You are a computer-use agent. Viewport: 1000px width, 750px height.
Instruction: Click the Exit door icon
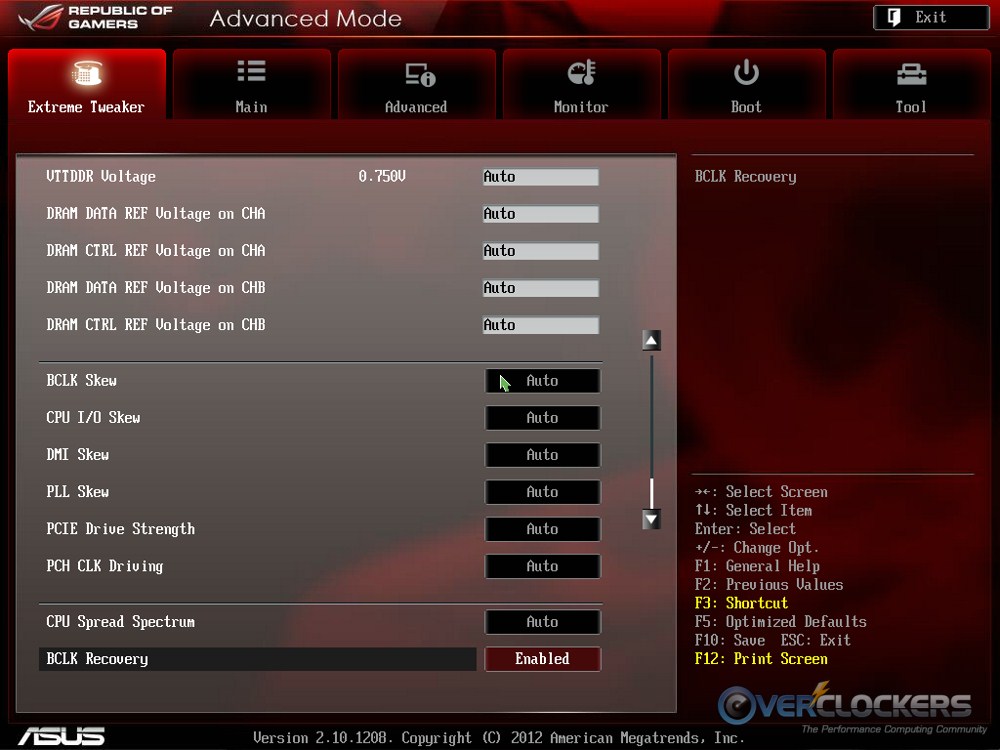894,17
